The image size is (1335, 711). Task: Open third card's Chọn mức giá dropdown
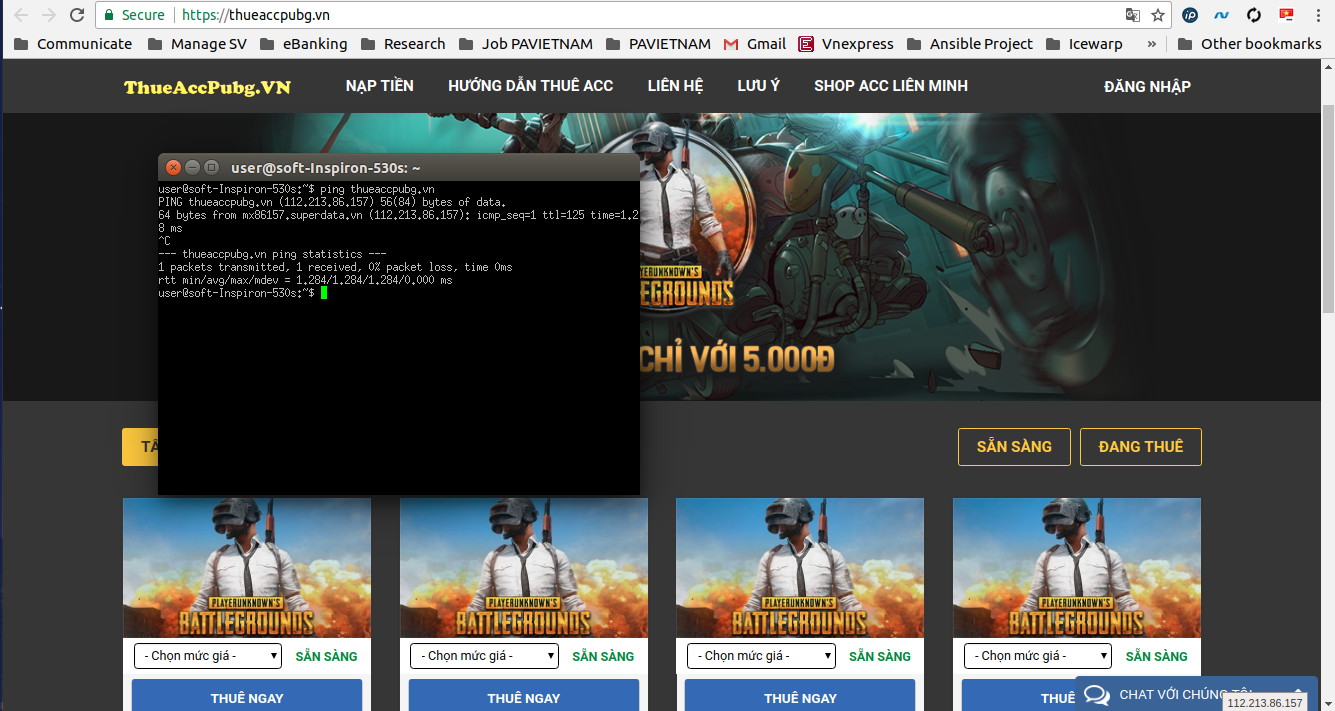click(x=761, y=656)
